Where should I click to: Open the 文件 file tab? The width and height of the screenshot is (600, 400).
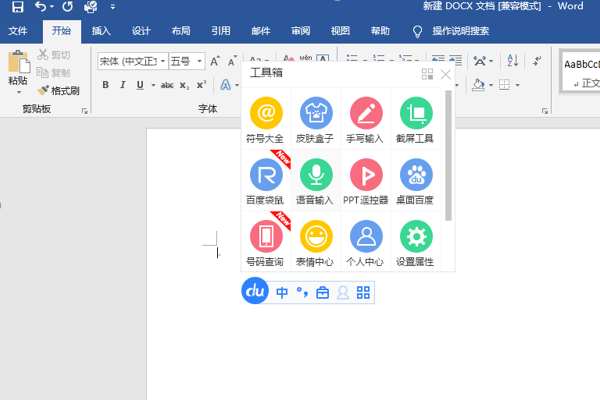pos(18,31)
